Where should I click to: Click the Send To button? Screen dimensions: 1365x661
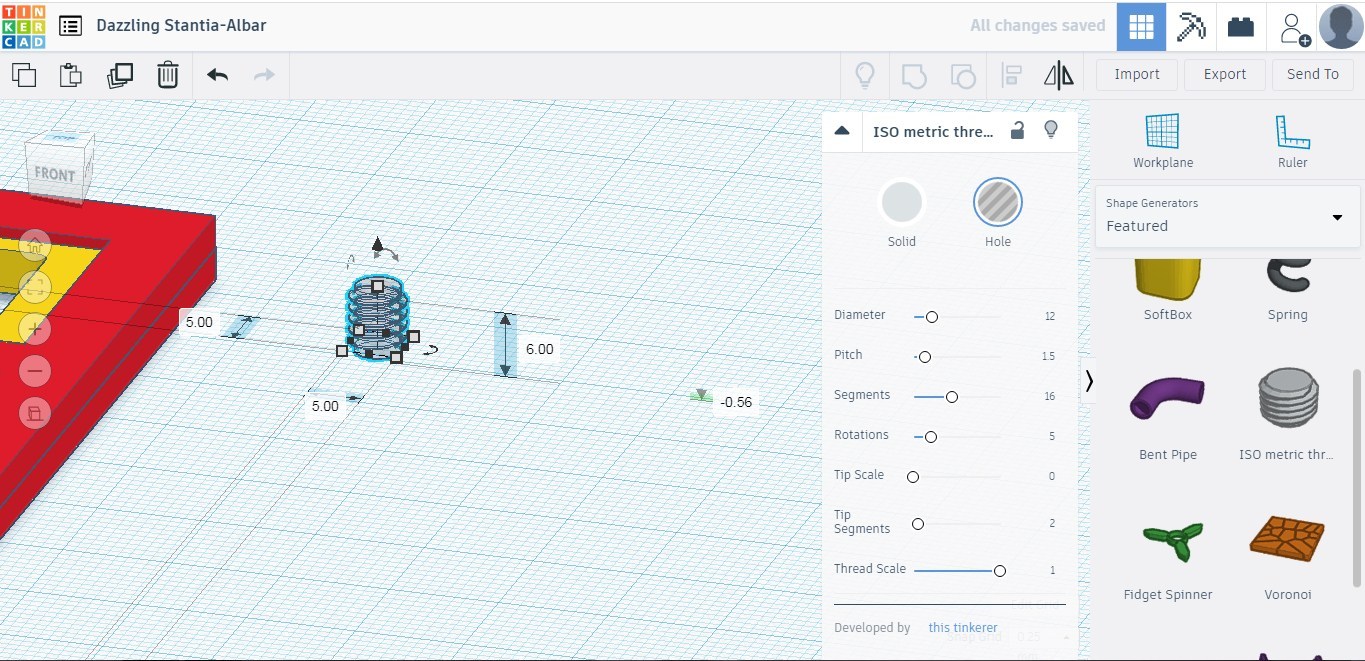tap(1313, 74)
